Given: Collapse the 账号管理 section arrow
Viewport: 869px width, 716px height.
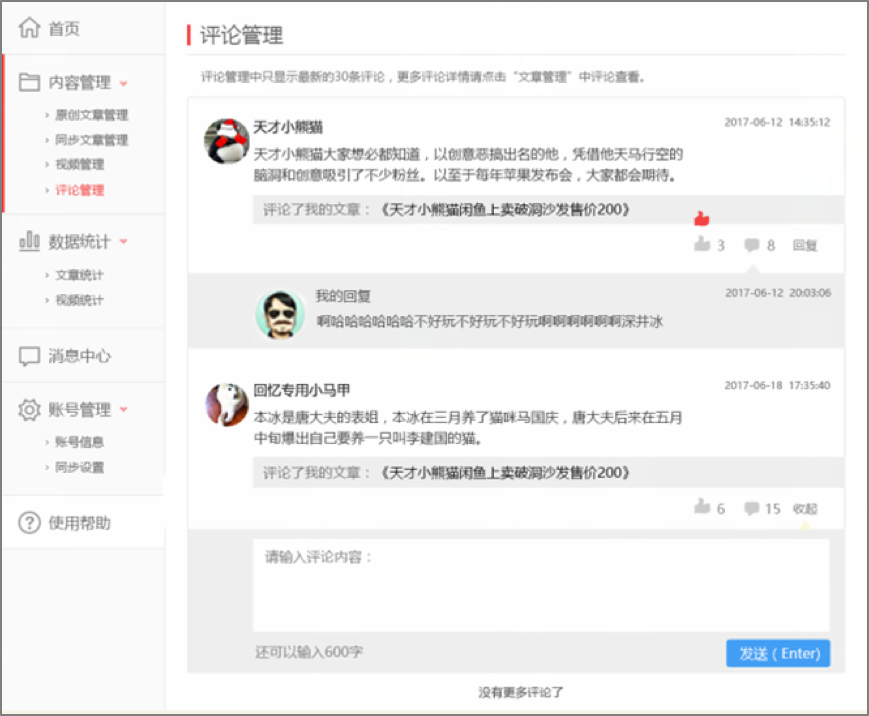Looking at the screenshot, I should [123, 410].
